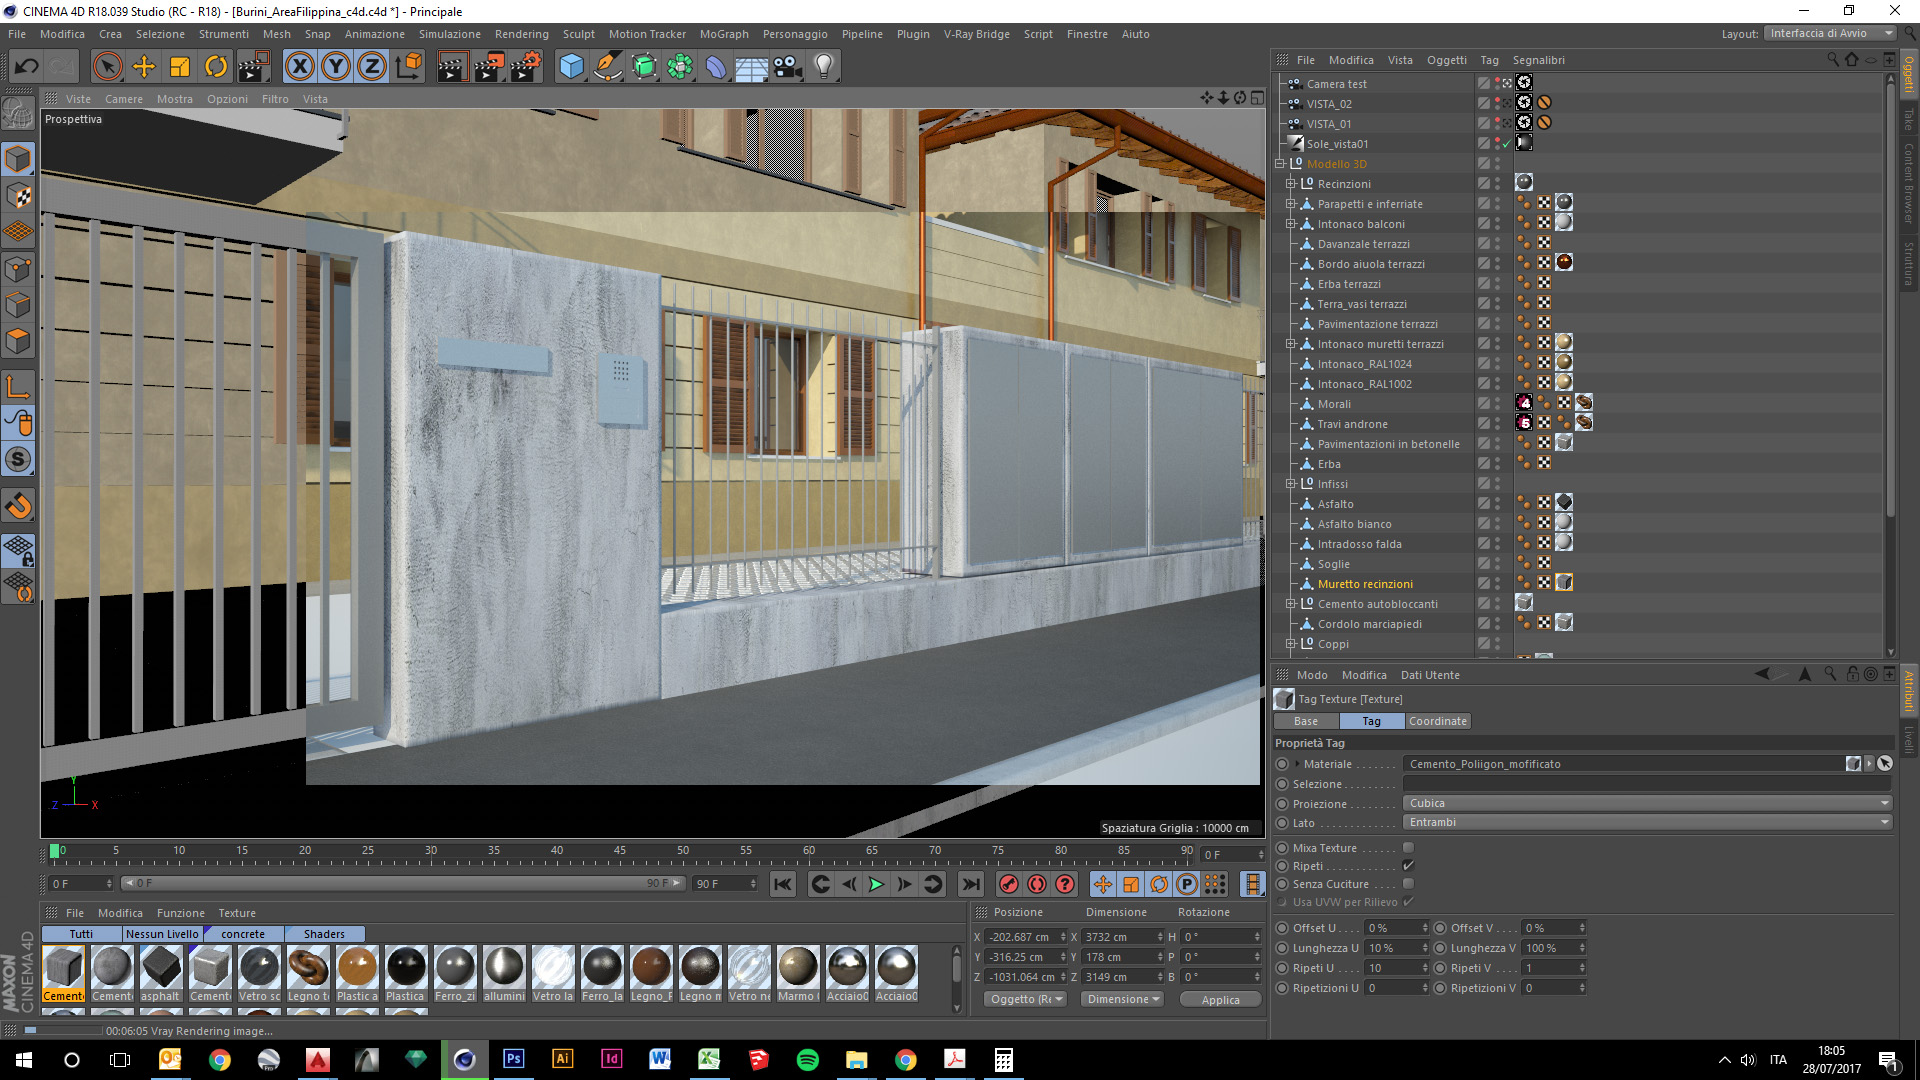Expand the Recinzioni object group

pyautogui.click(x=1290, y=184)
